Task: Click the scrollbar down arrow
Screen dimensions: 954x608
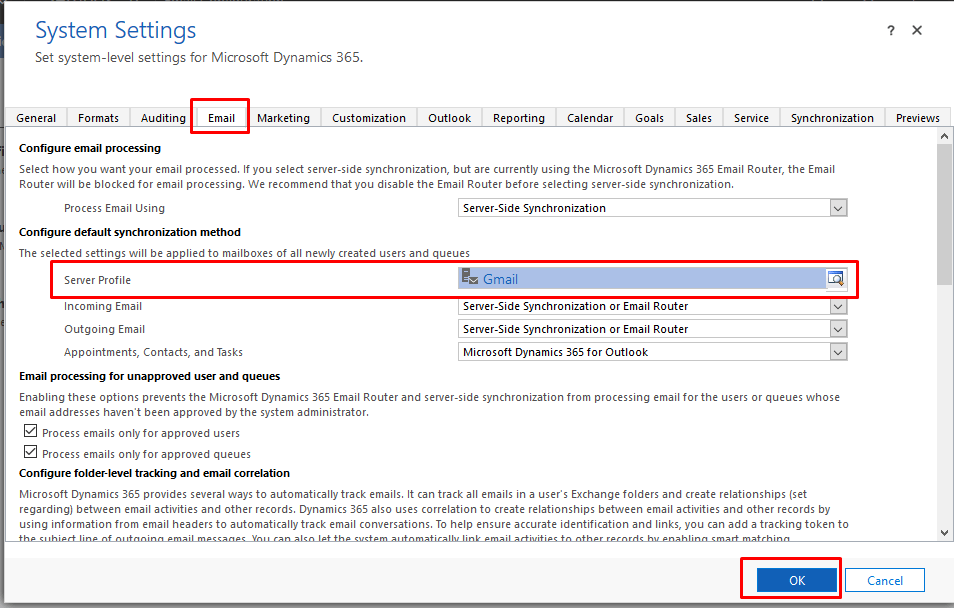Action: (x=945, y=533)
